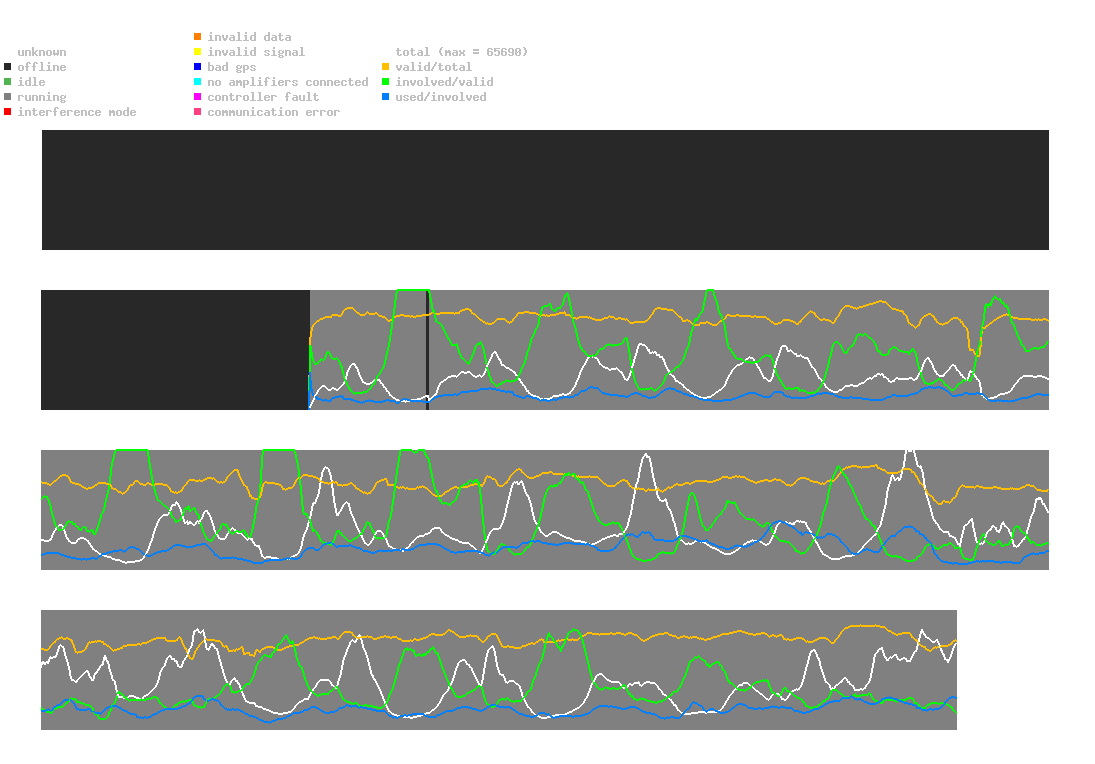Click the blue used/involved swatch
Screen dimensions: 1095x764
click(385, 97)
